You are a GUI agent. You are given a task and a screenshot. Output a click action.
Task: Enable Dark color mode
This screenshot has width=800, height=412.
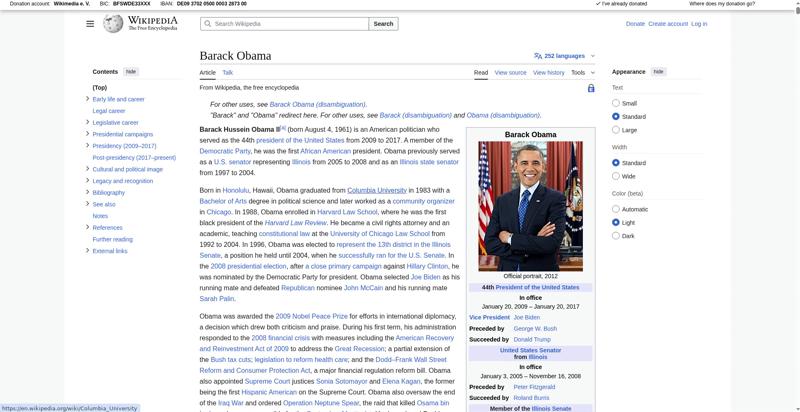point(616,235)
